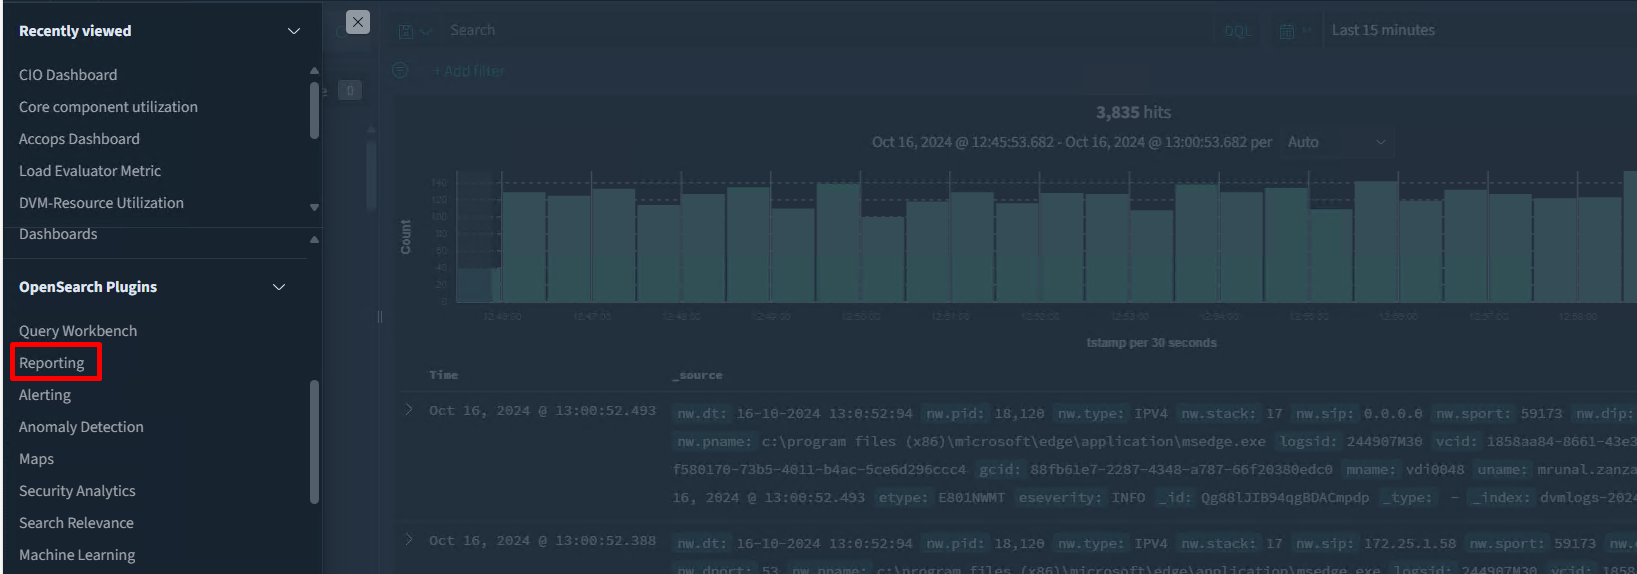The image size is (1637, 574).
Task: Close the navigation menu with the X
Action: (357, 22)
